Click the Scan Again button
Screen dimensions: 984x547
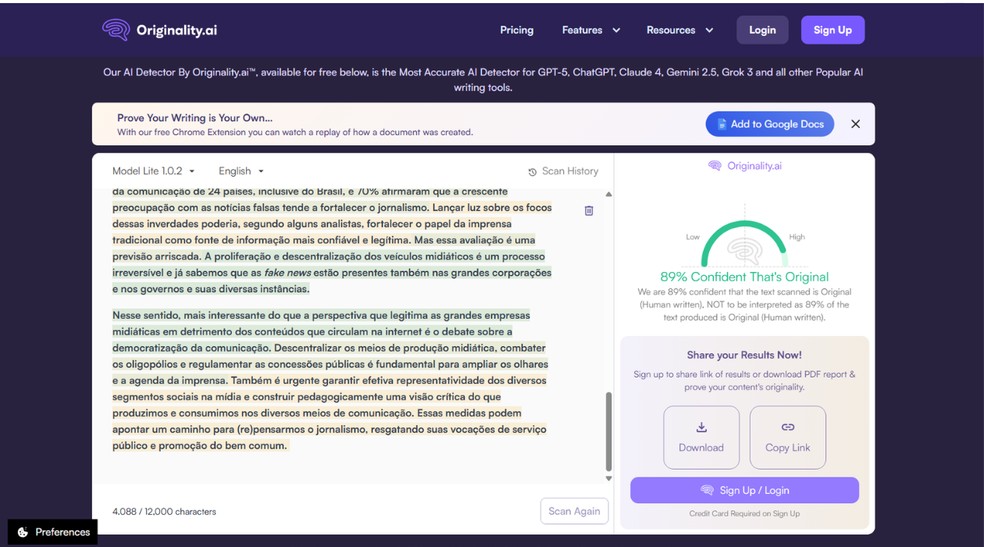pyautogui.click(x=574, y=511)
